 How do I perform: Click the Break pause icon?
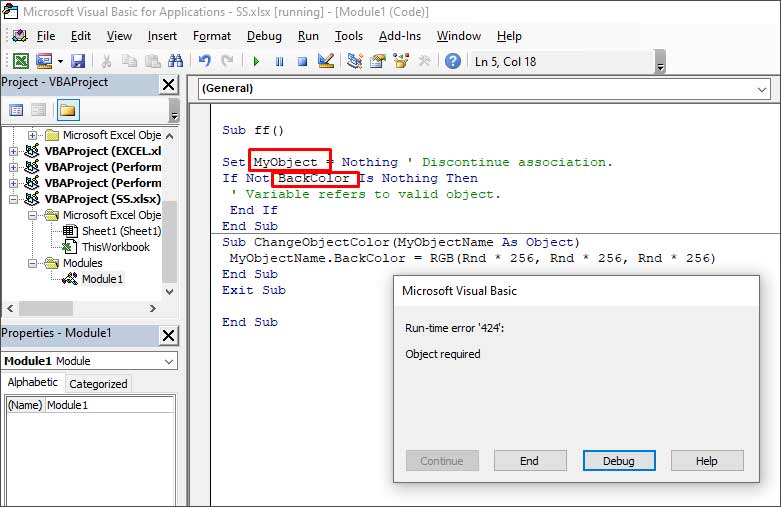tap(279, 62)
